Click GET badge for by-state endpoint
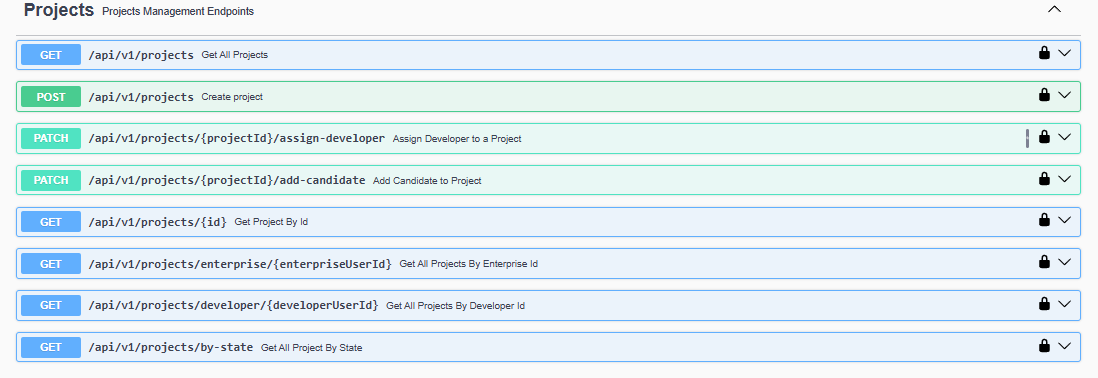The width and height of the screenshot is (1098, 378). click(51, 347)
